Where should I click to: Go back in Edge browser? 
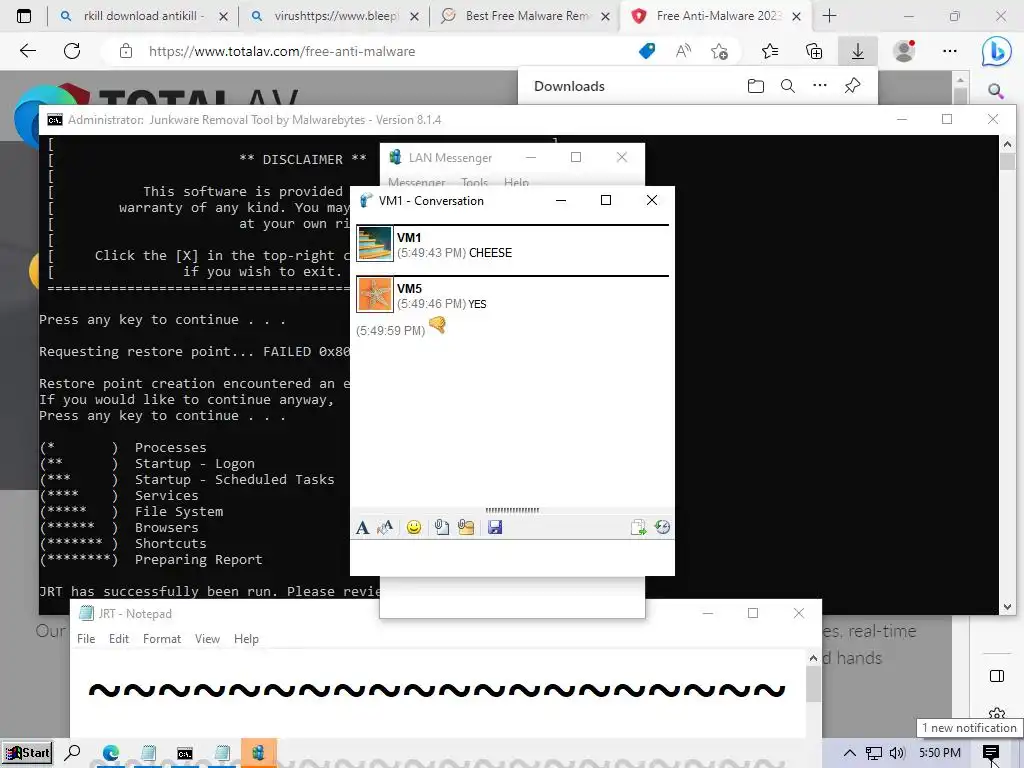pos(27,51)
